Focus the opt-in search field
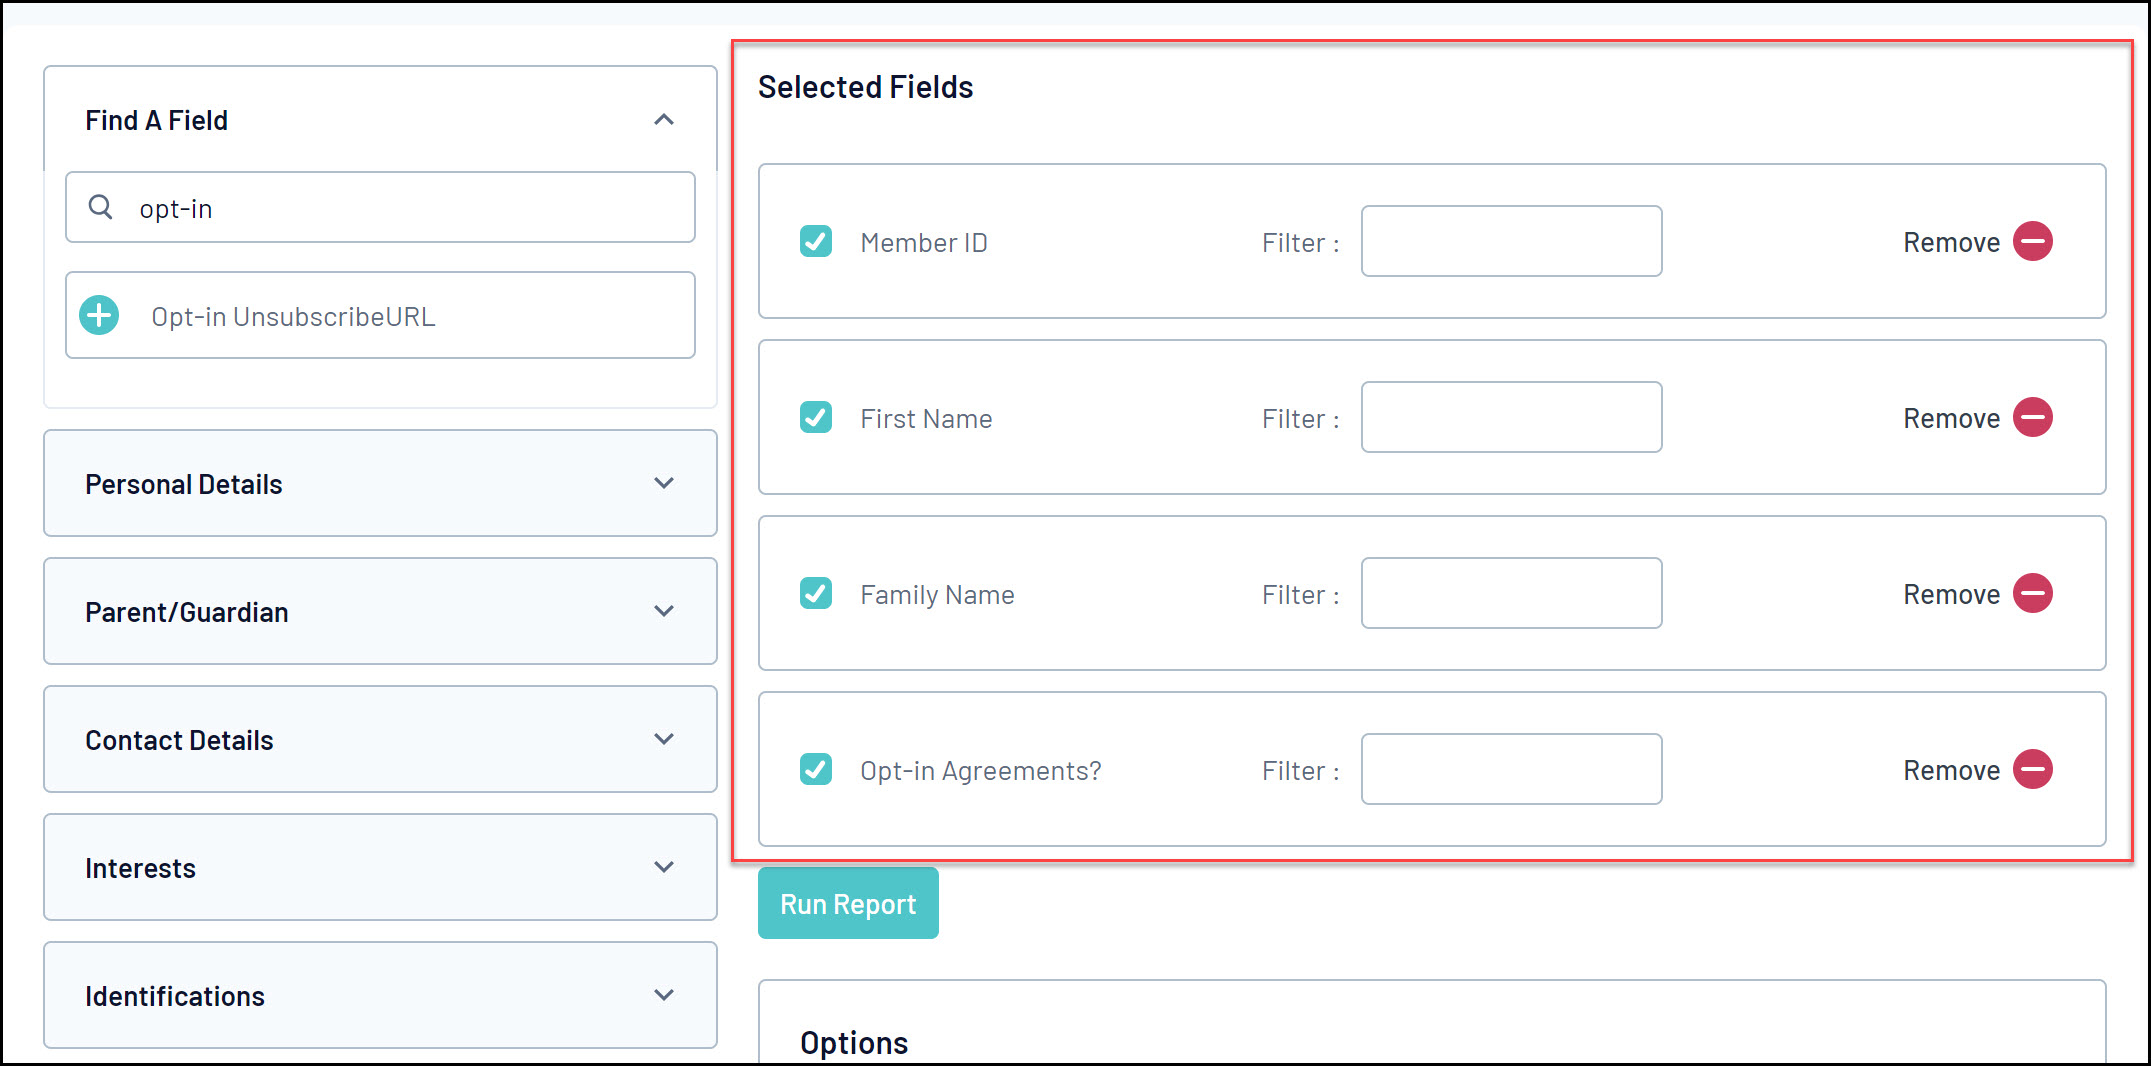The height and width of the screenshot is (1066, 2151). (400, 208)
